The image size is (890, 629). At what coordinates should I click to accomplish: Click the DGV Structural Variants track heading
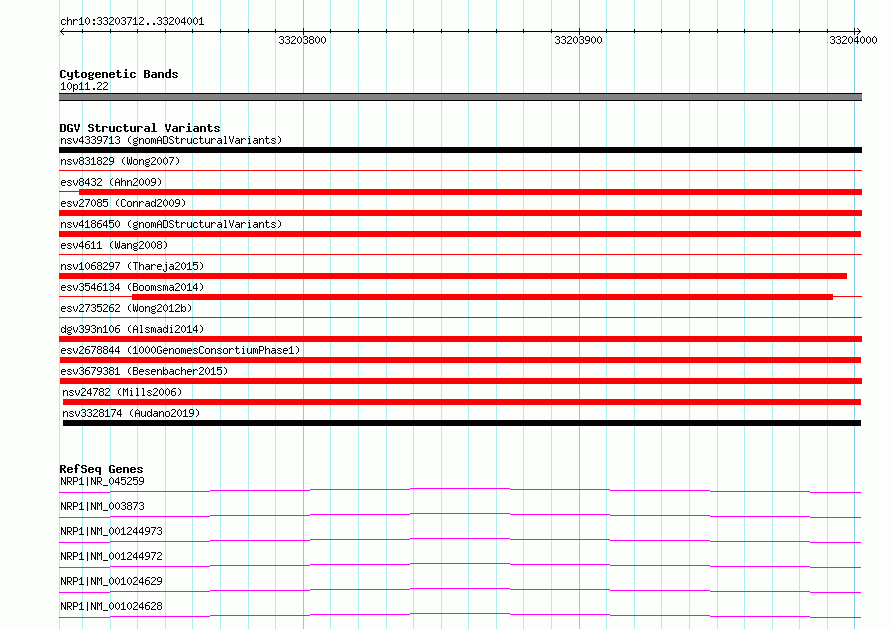point(140,128)
